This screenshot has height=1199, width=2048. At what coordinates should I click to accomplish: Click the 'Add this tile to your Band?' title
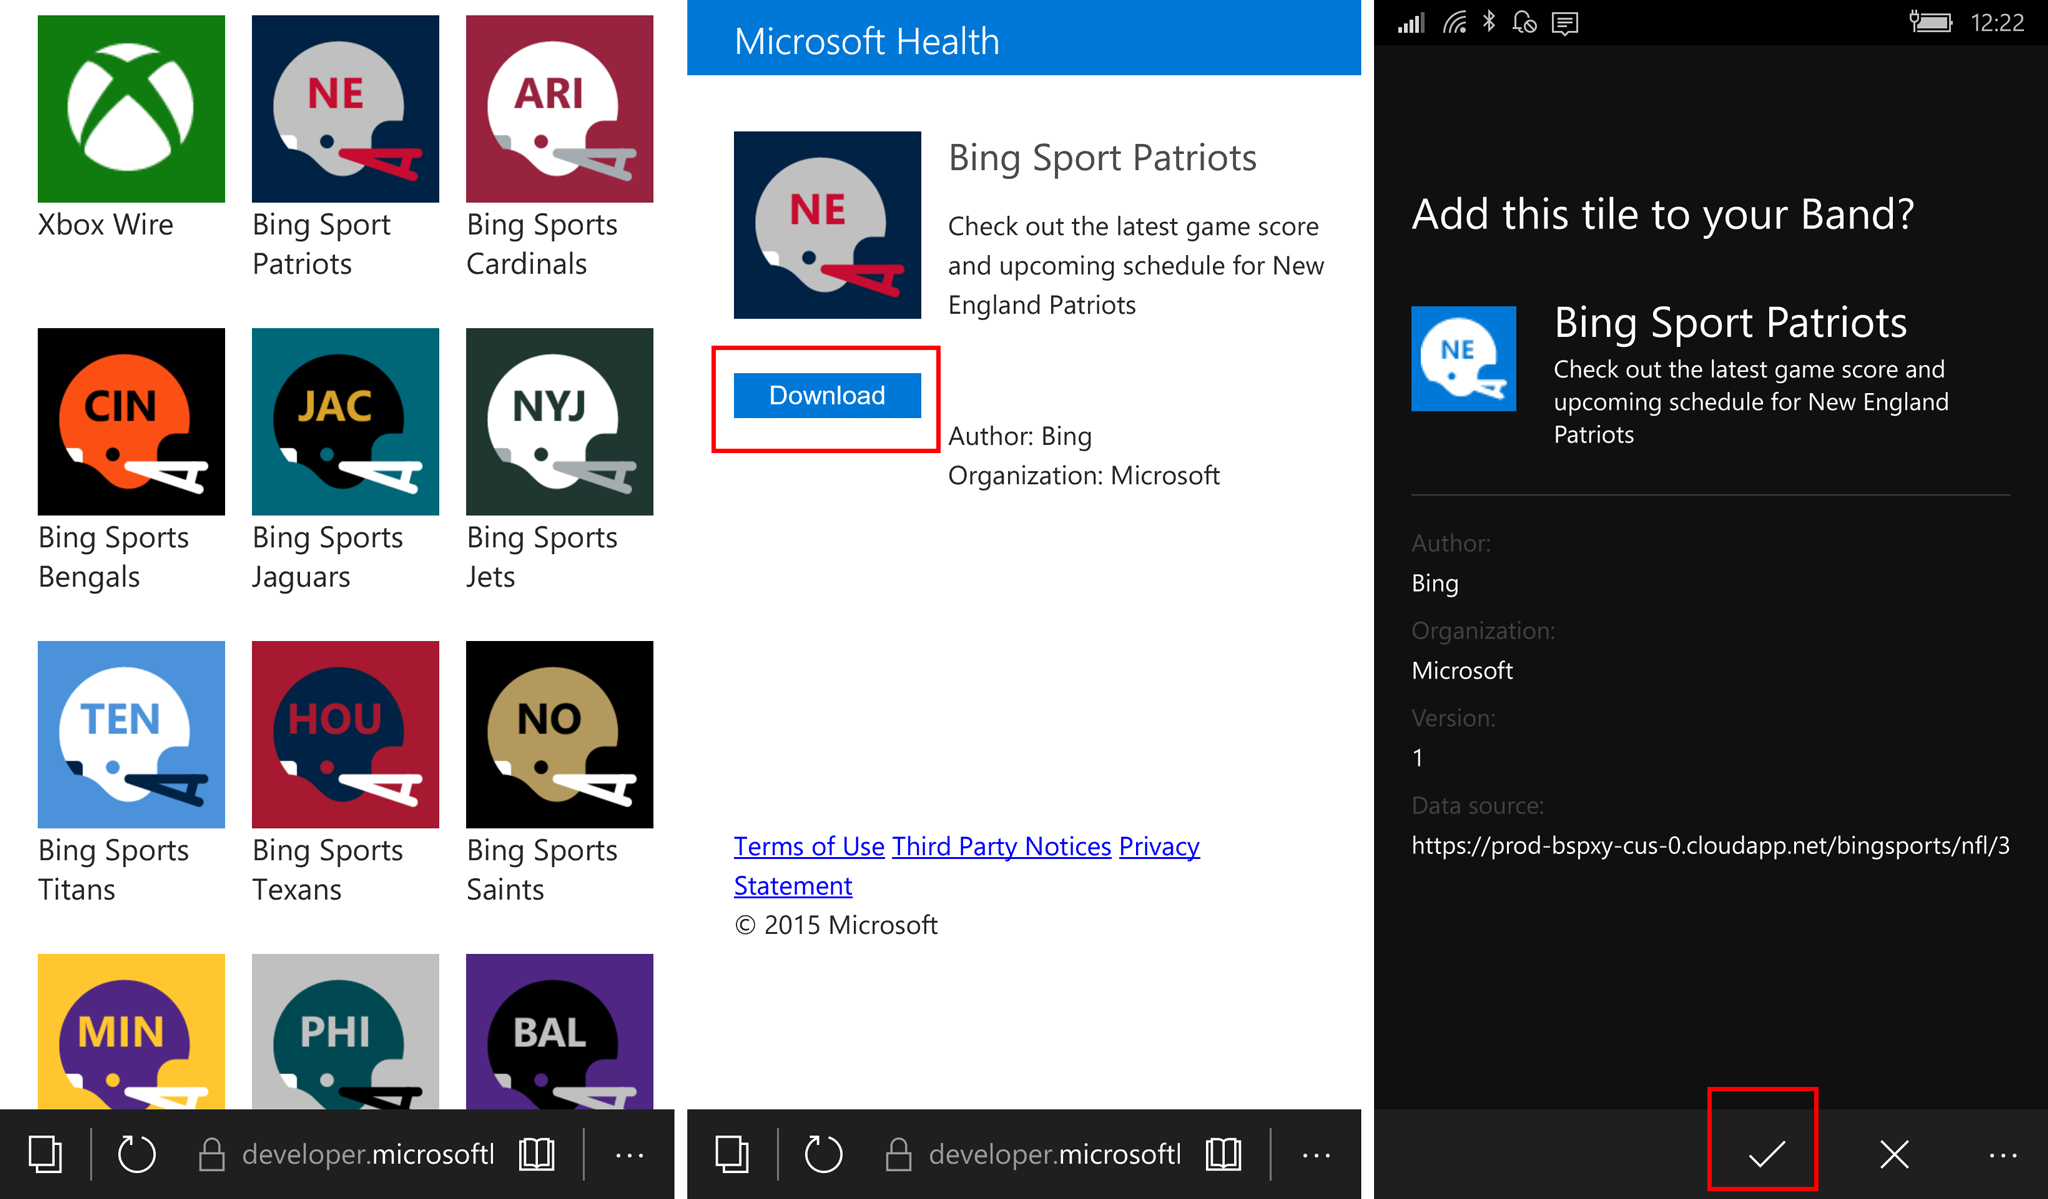(x=1663, y=214)
